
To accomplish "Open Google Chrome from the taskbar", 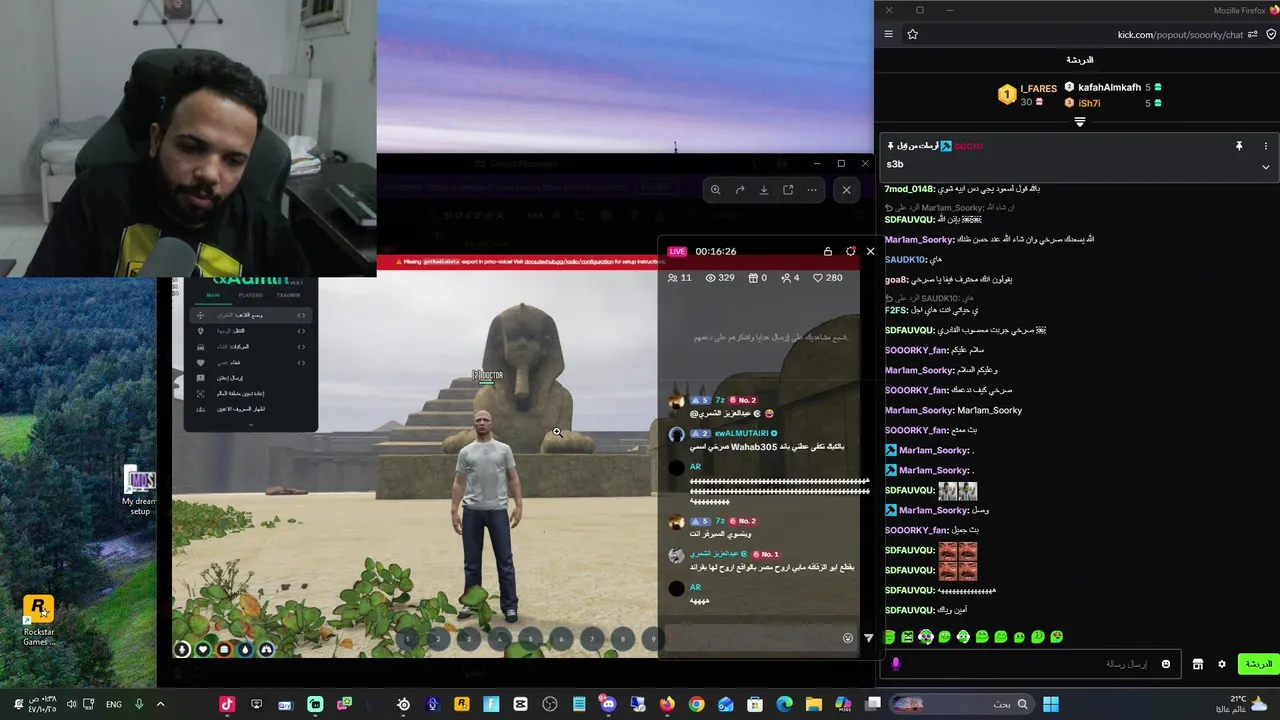I will [x=696, y=704].
